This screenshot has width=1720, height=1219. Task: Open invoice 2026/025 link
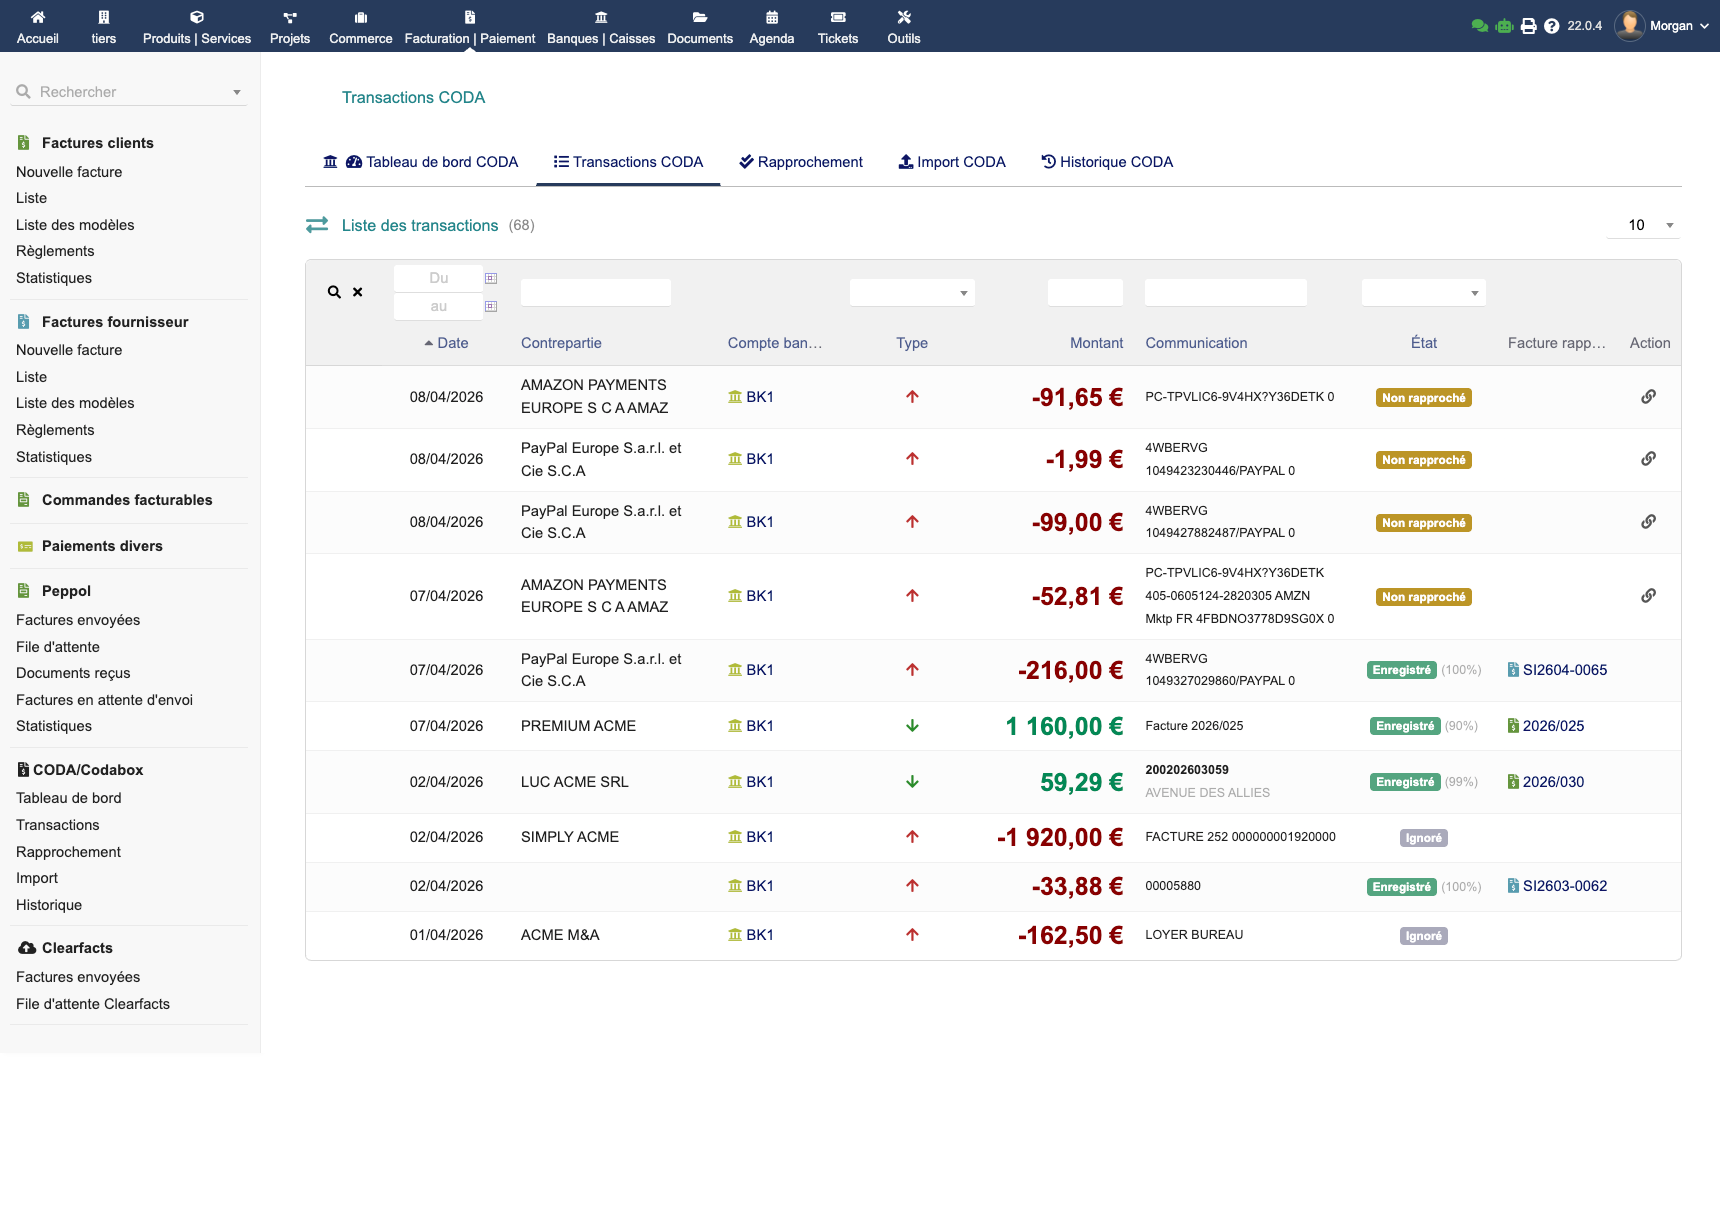(x=1553, y=726)
